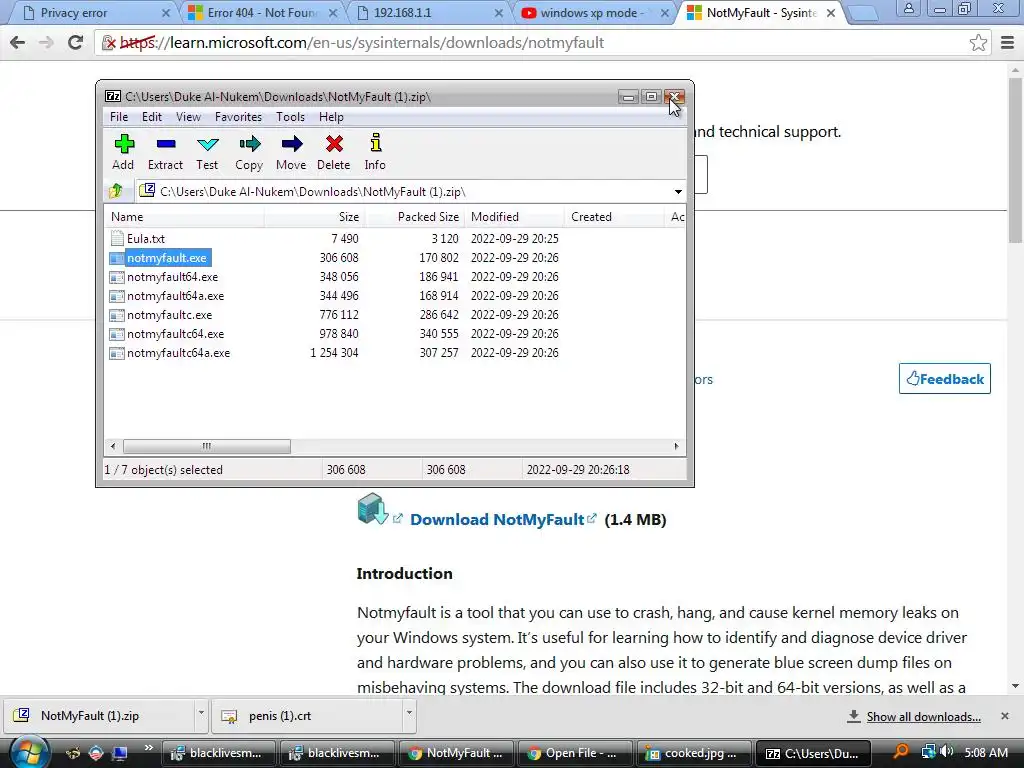The height and width of the screenshot is (768, 1024).
Task: Click the volume icon in system tray
Action: [x=946, y=752]
